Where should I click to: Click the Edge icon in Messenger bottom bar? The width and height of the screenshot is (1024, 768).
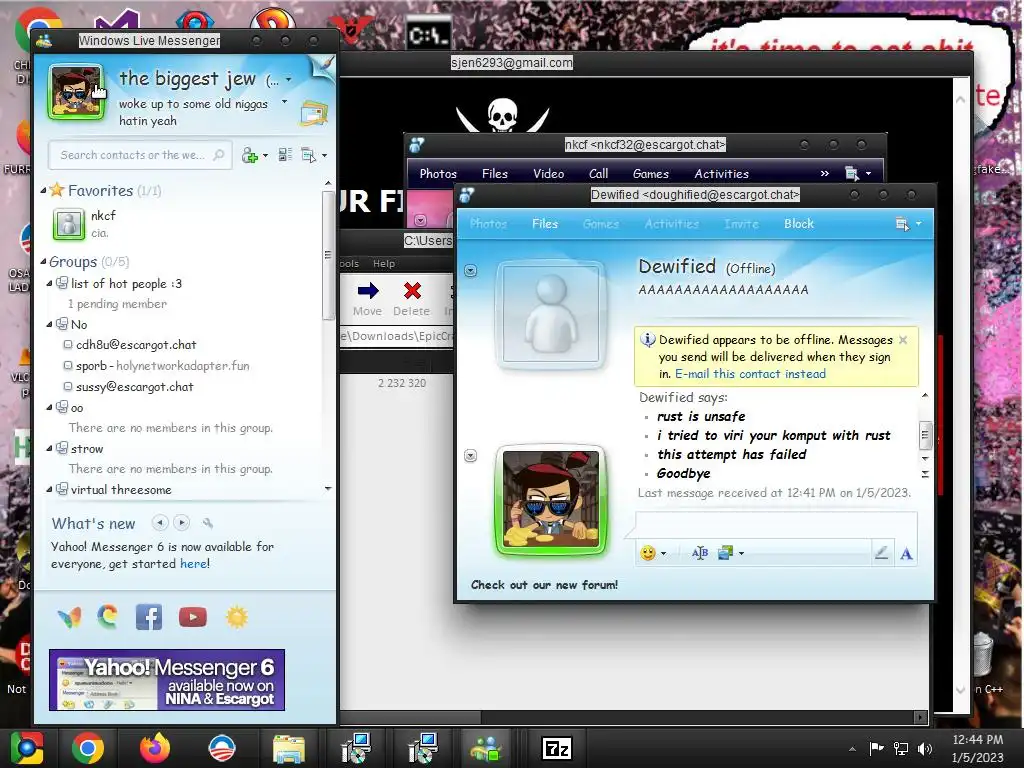pyautogui.click(x=108, y=617)
